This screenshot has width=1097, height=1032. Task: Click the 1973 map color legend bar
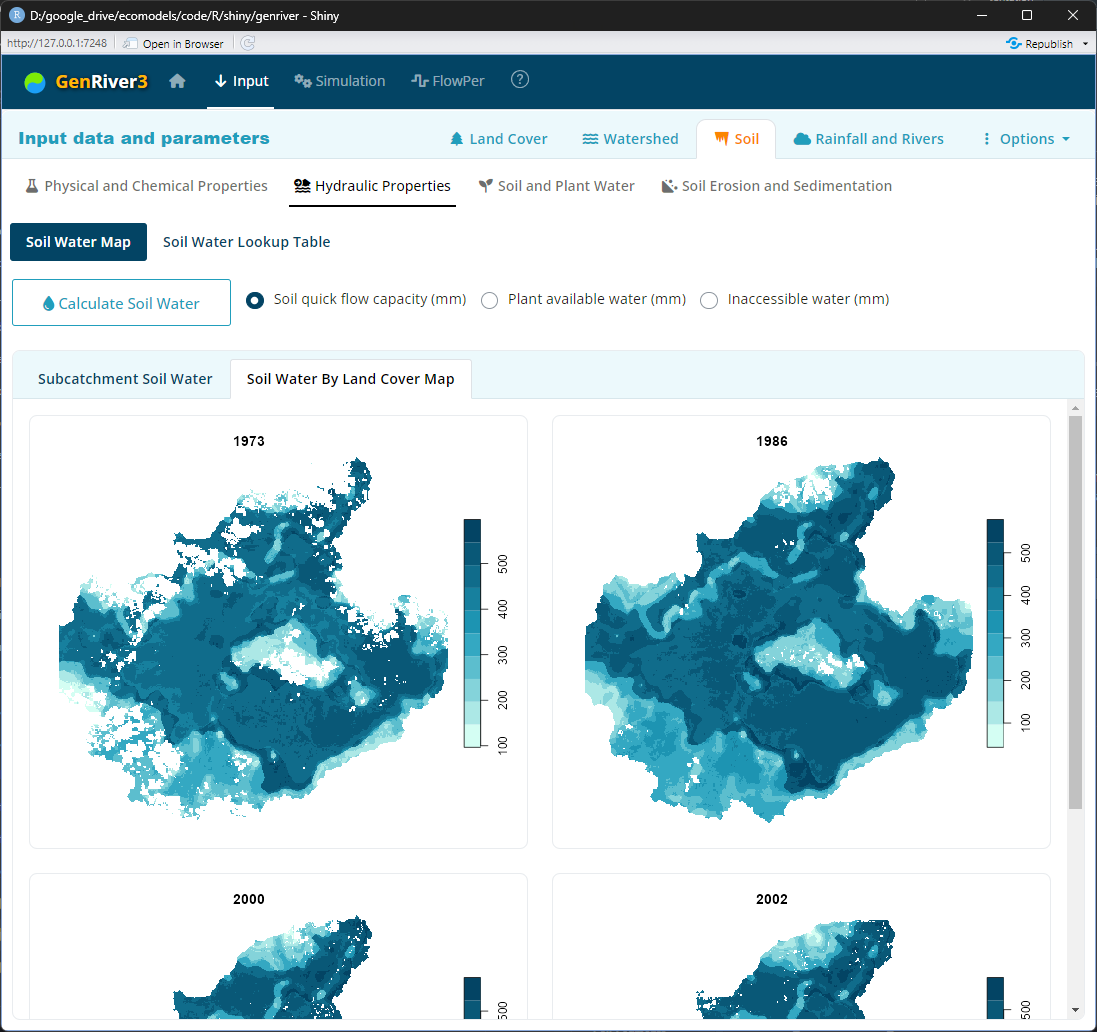coord(472,633)
